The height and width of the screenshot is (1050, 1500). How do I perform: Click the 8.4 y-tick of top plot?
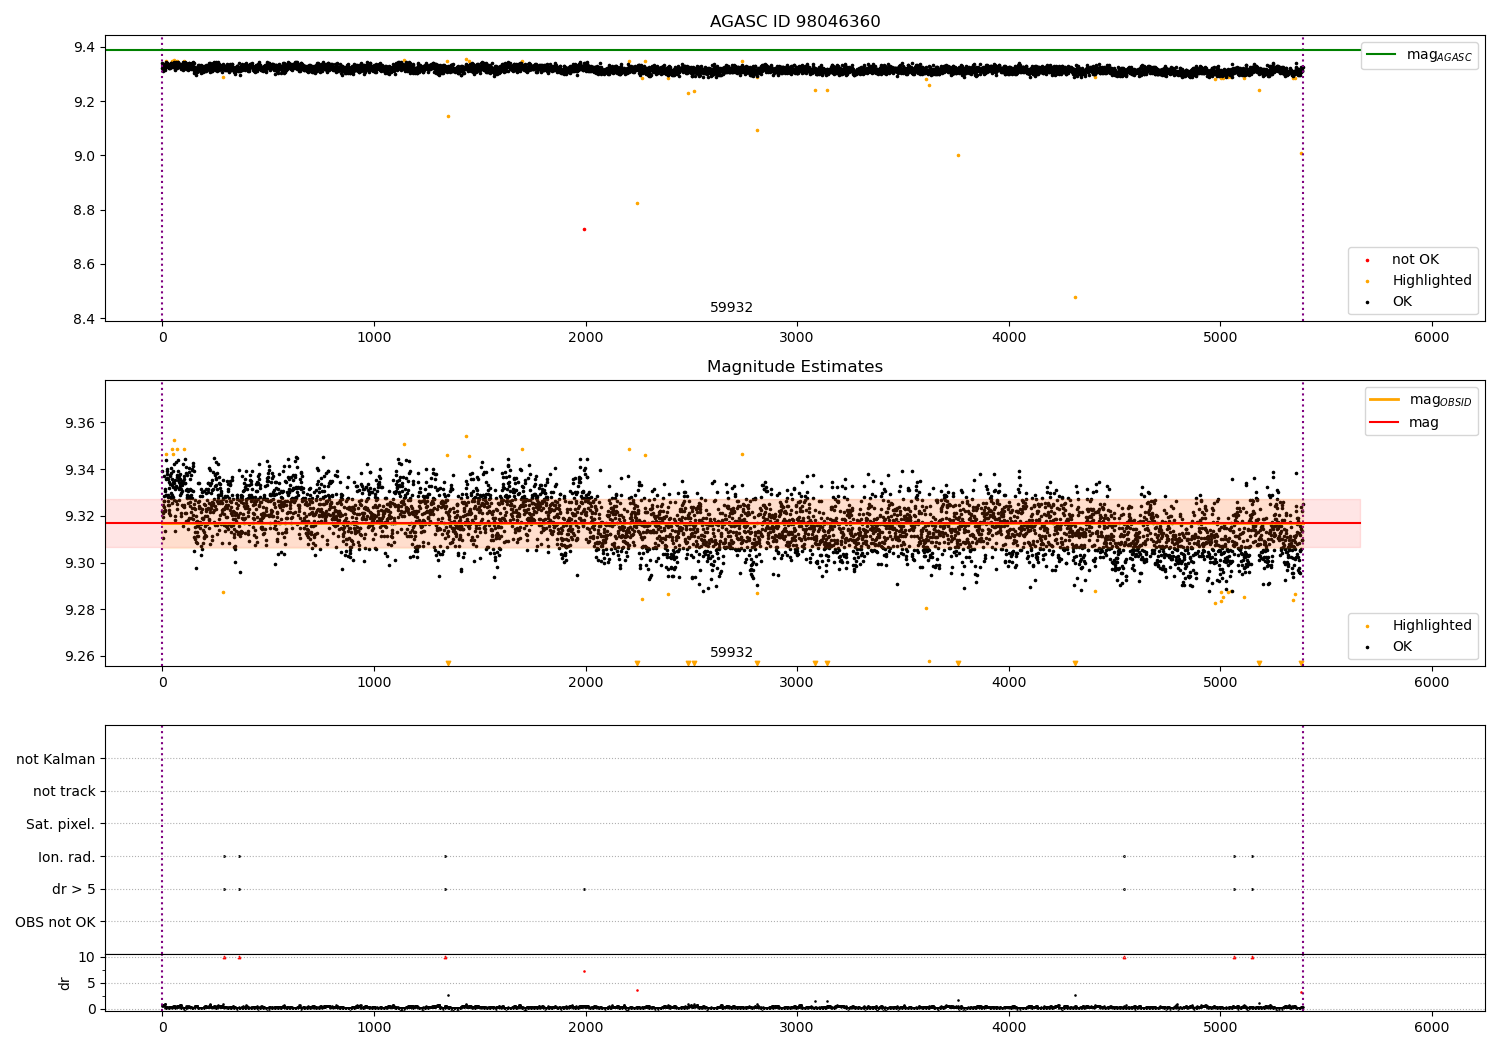pyautogui.click(x=84, y=319)
